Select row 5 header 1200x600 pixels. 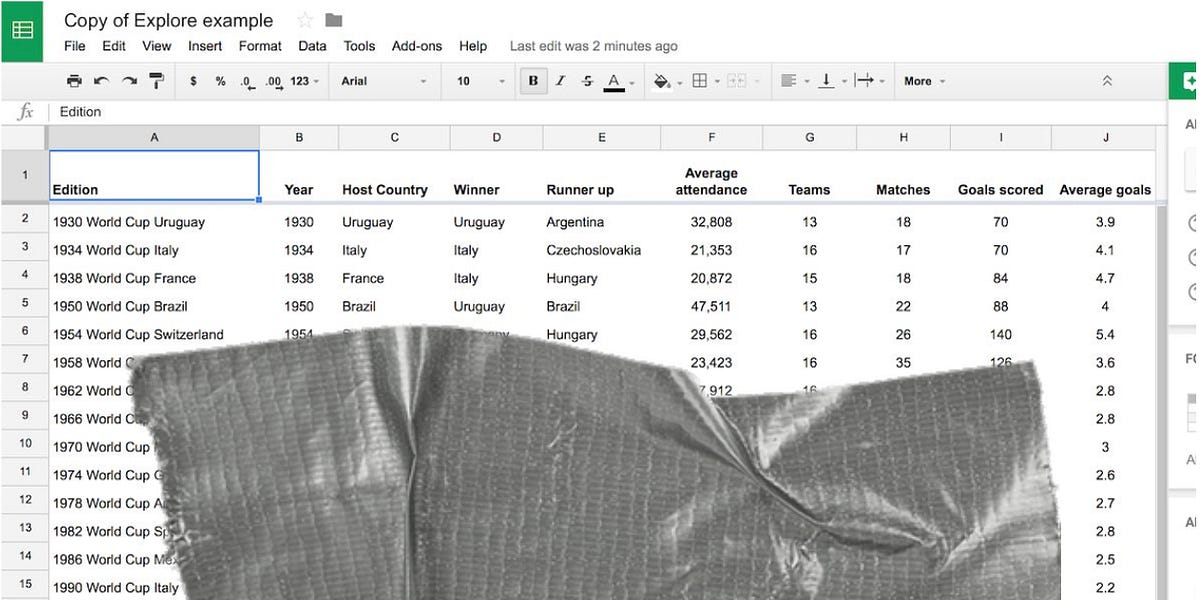[24, 303]
